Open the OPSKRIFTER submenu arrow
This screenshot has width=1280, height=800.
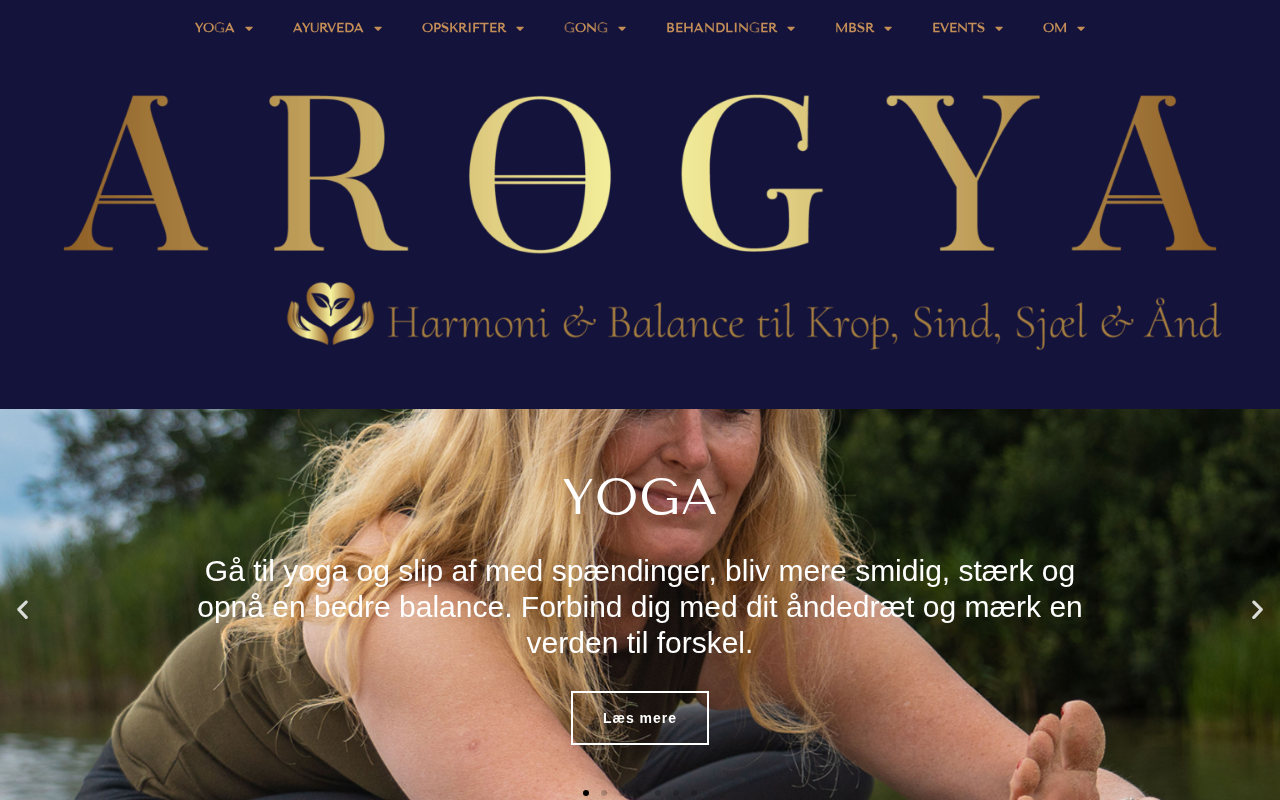tap(520, 29)
